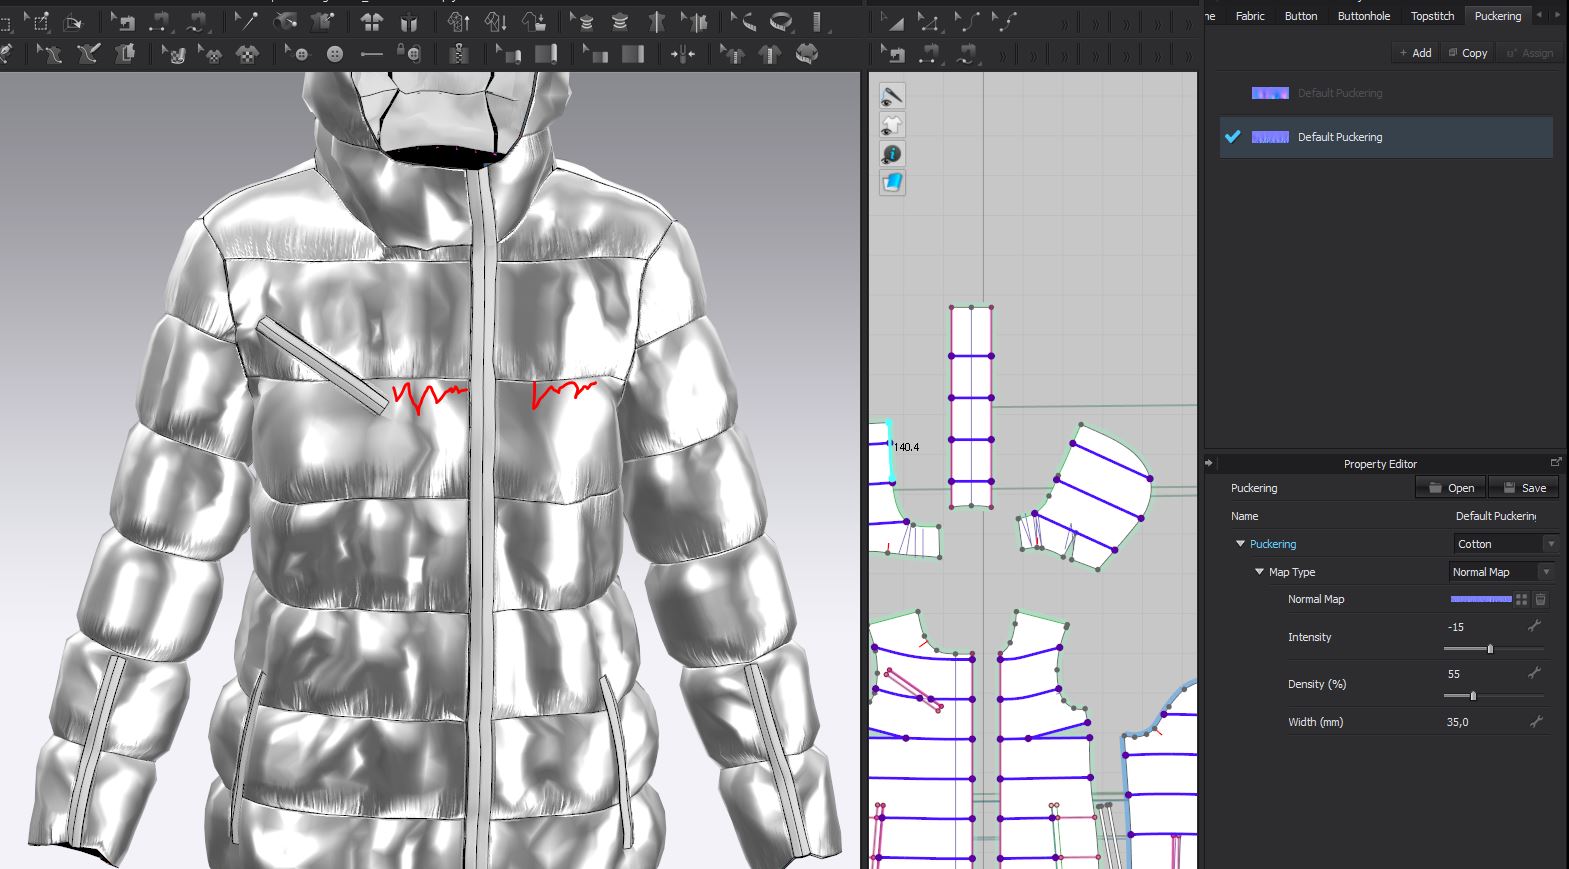Select the Puckering tab

(x=1498, y=16)
